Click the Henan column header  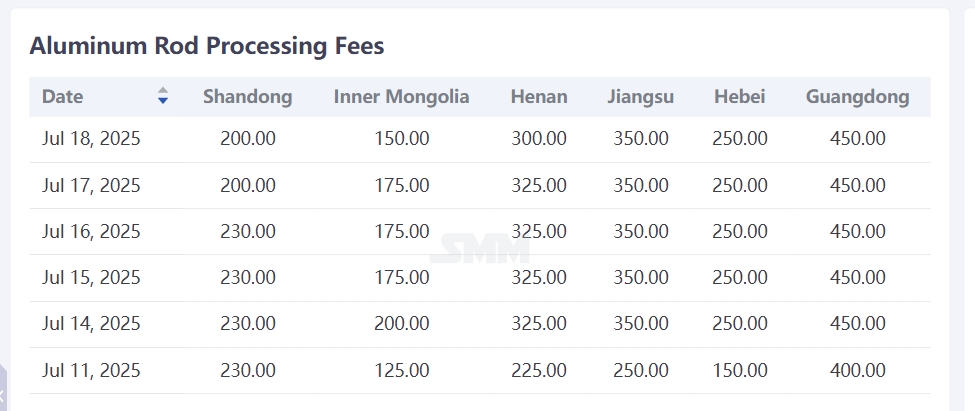pyautogui.click(x=539, y=96)
